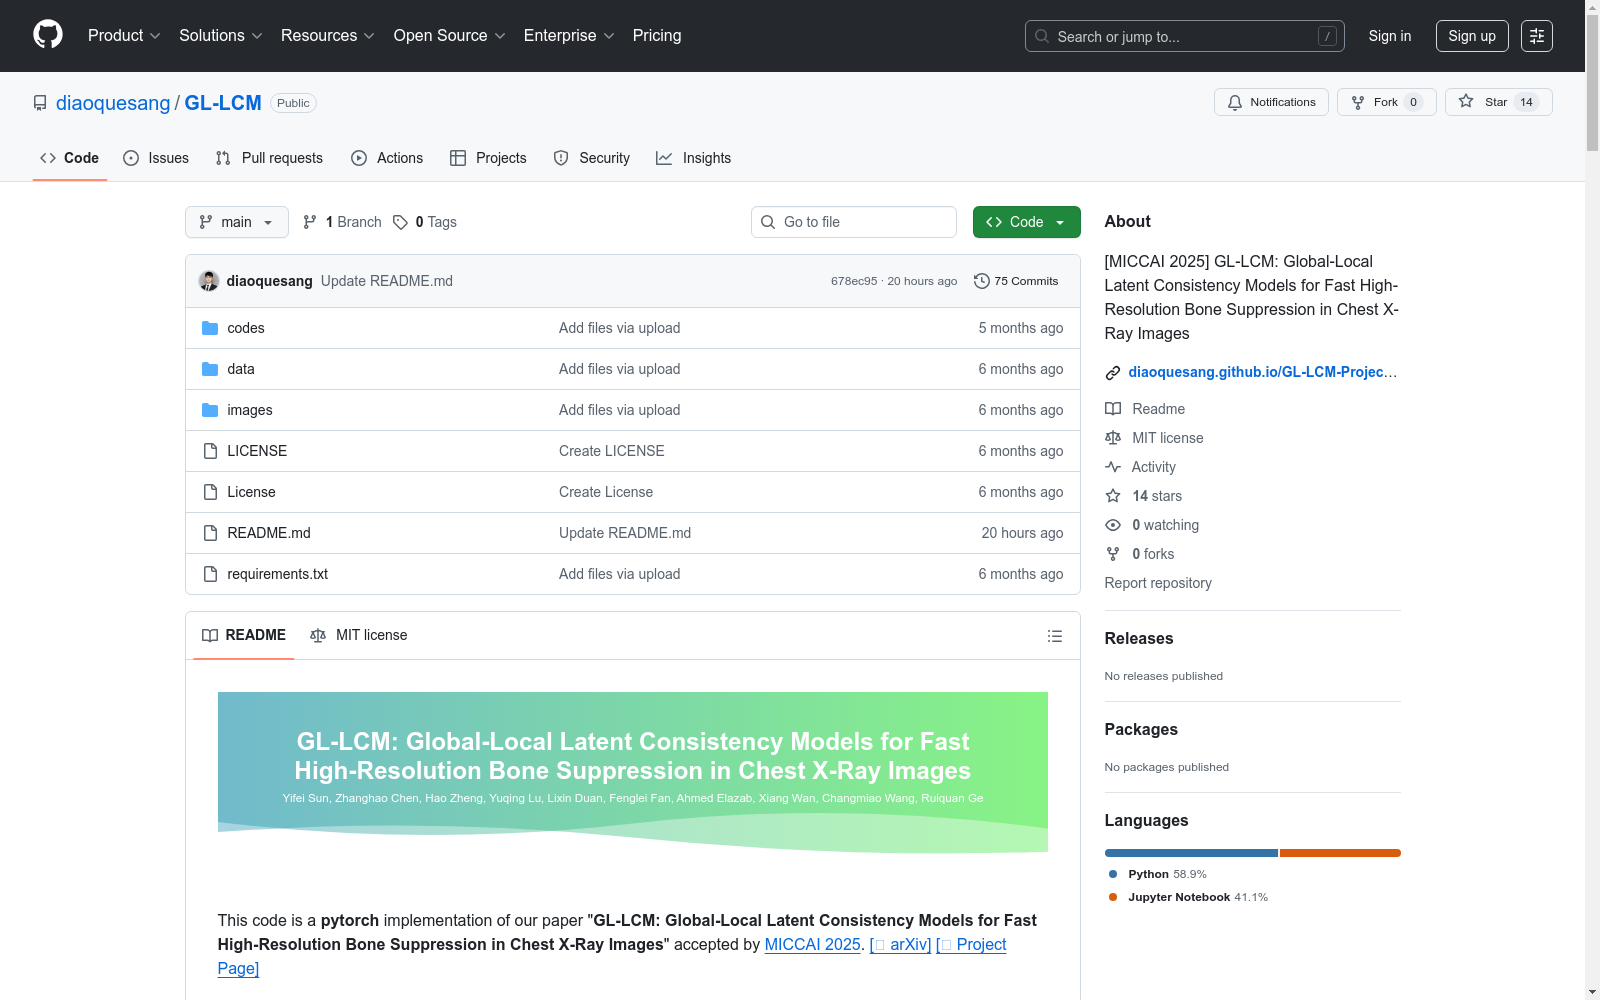Click the Sign up button
Screen dimensions: 1600x1000
click(1472, 36)
